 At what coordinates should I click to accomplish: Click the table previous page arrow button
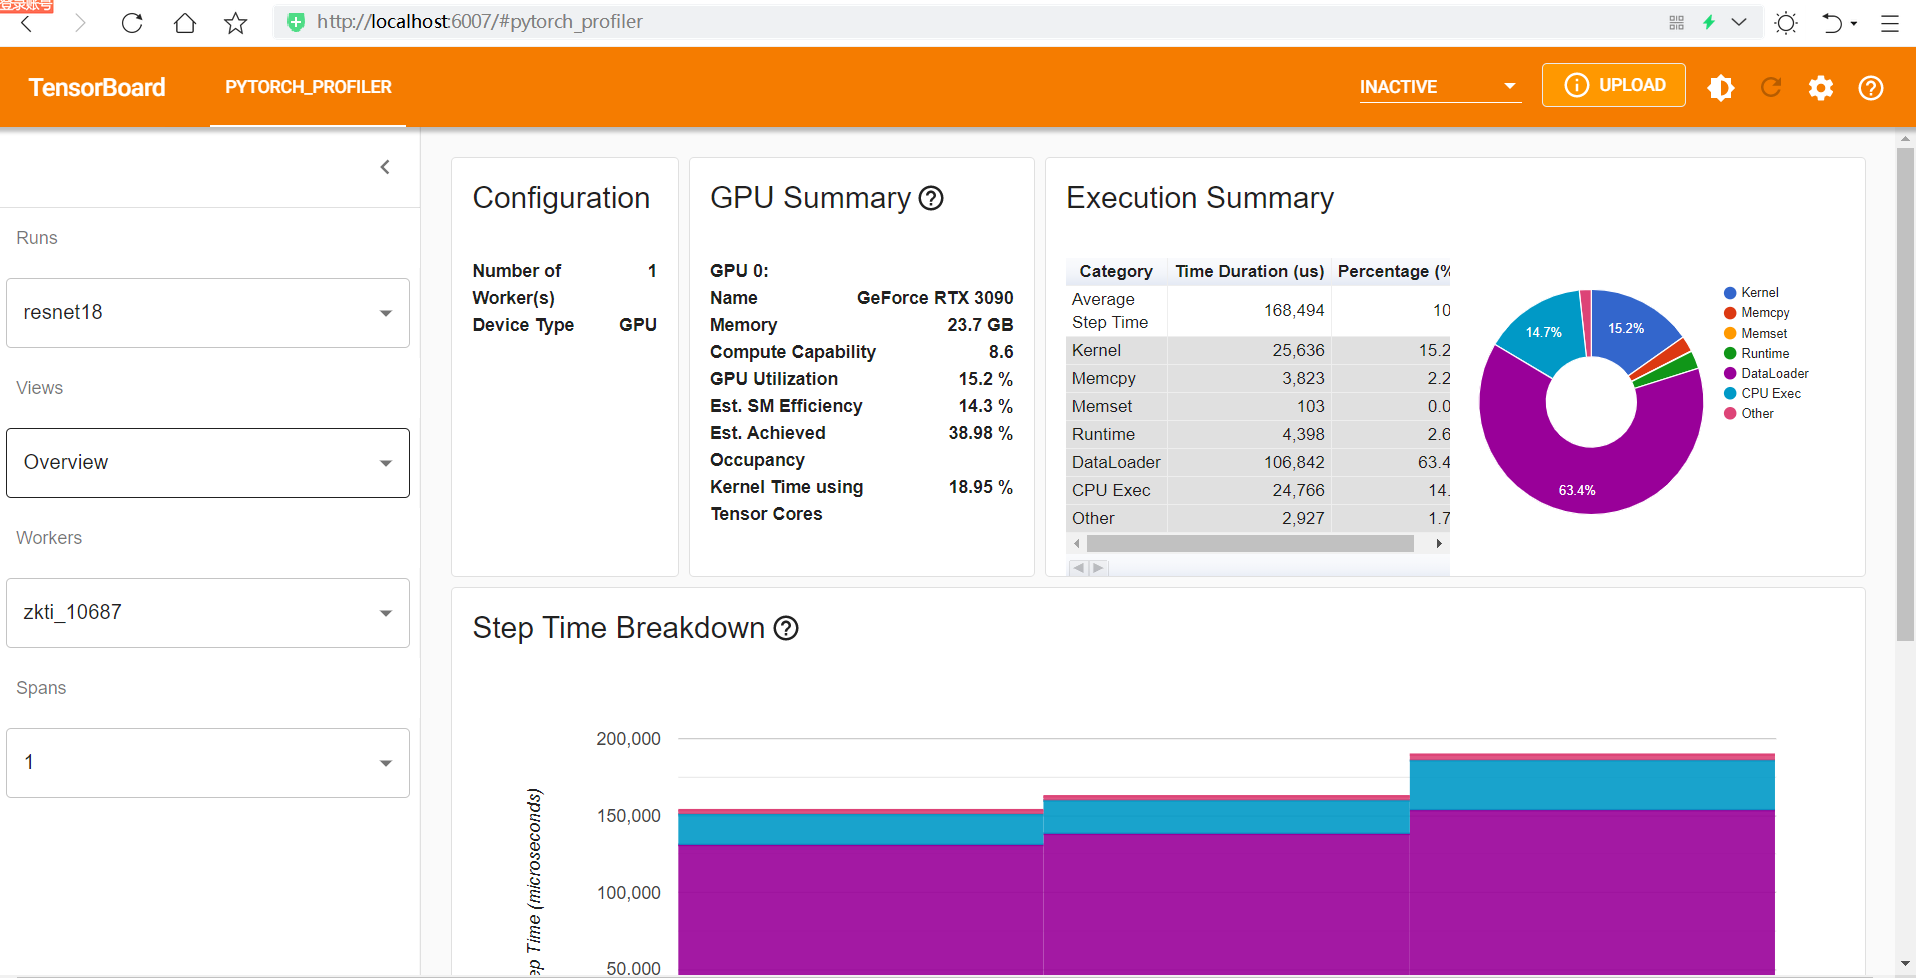(1078, 568)
